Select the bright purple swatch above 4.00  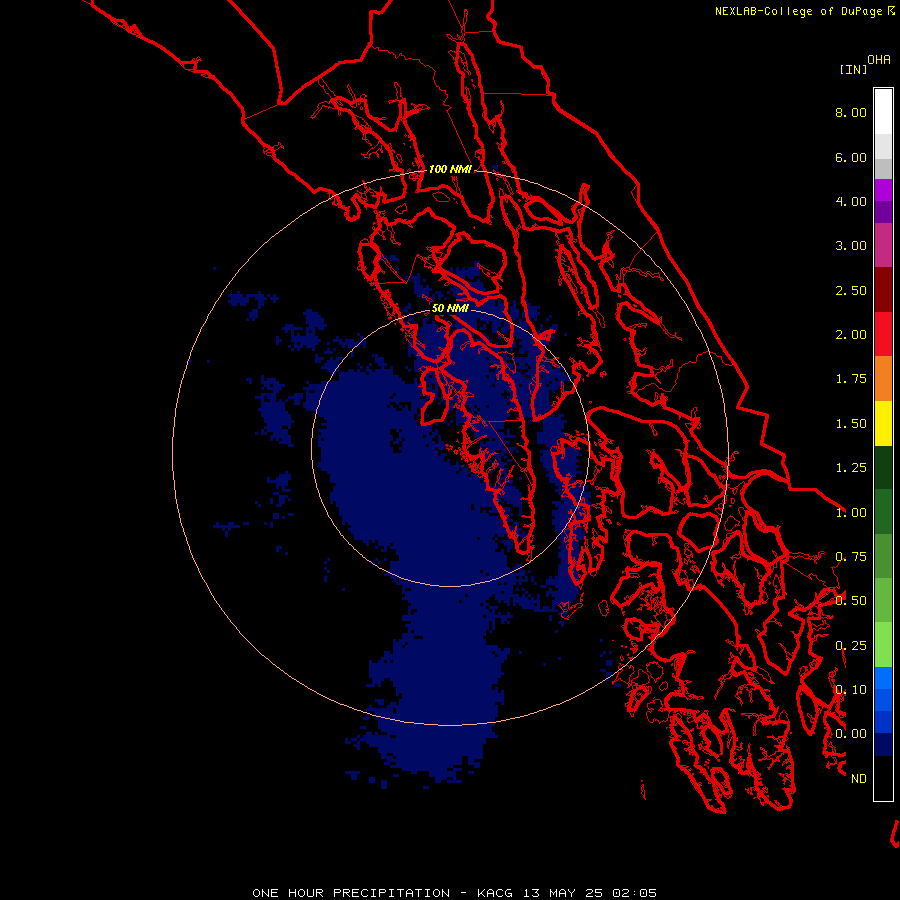click(x=883, y=190)
